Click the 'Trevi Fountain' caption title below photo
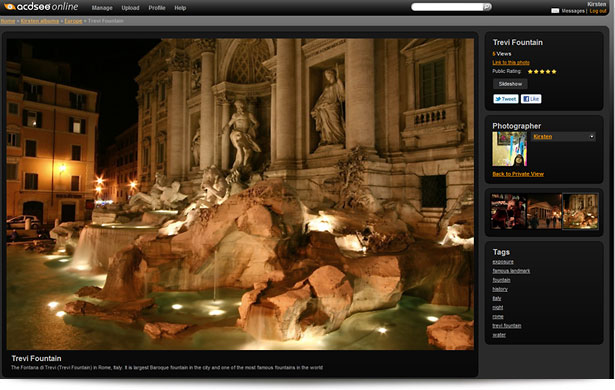This screenshot has height=390, width=615. point(36,358)
